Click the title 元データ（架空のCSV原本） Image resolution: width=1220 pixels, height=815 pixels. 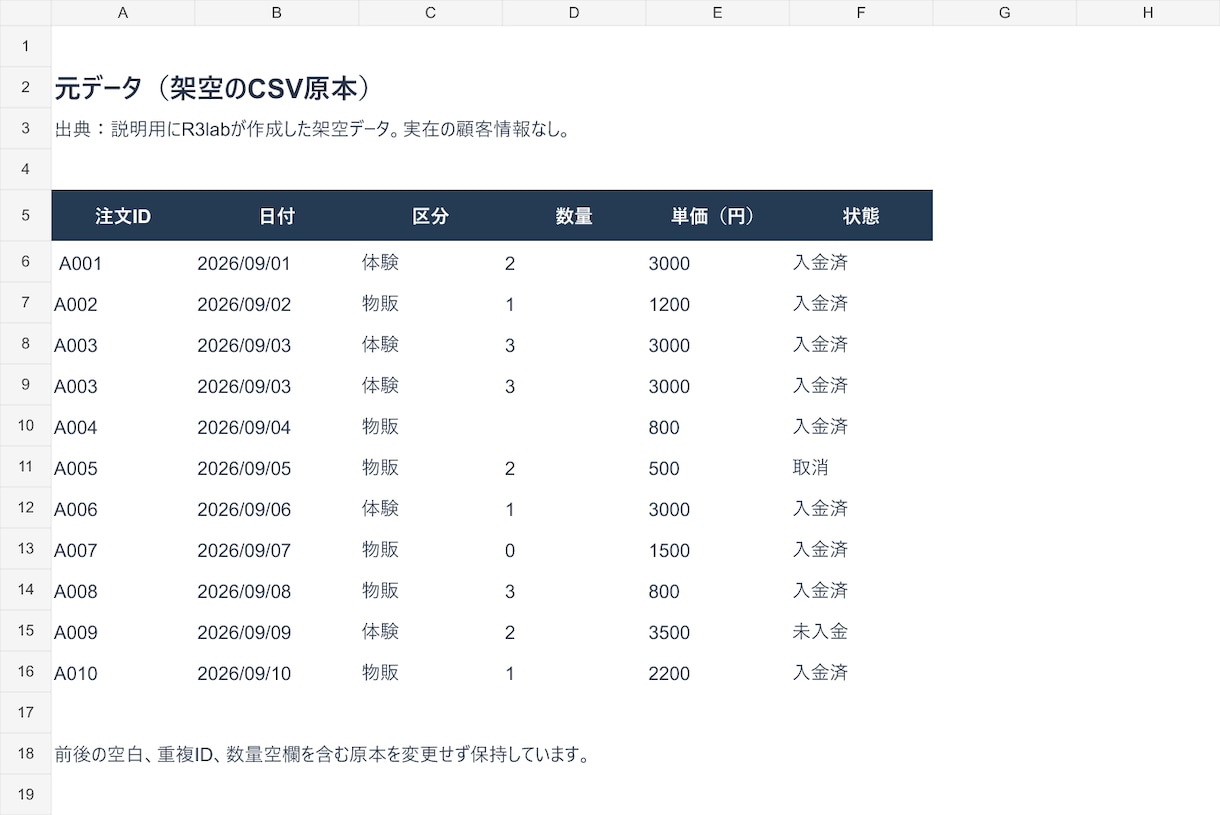[214, 88]
